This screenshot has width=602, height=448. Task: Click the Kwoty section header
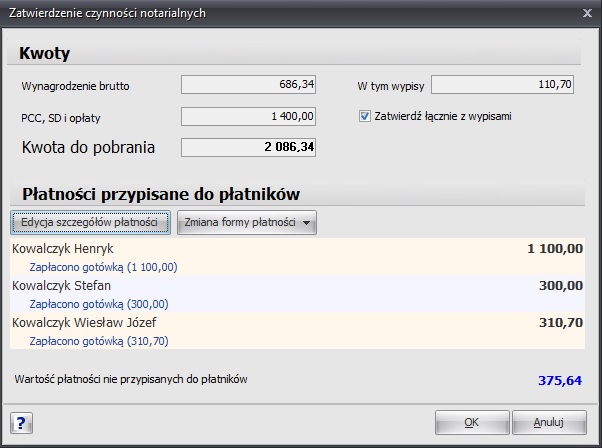pyautogui.click(x=45, y=54)
